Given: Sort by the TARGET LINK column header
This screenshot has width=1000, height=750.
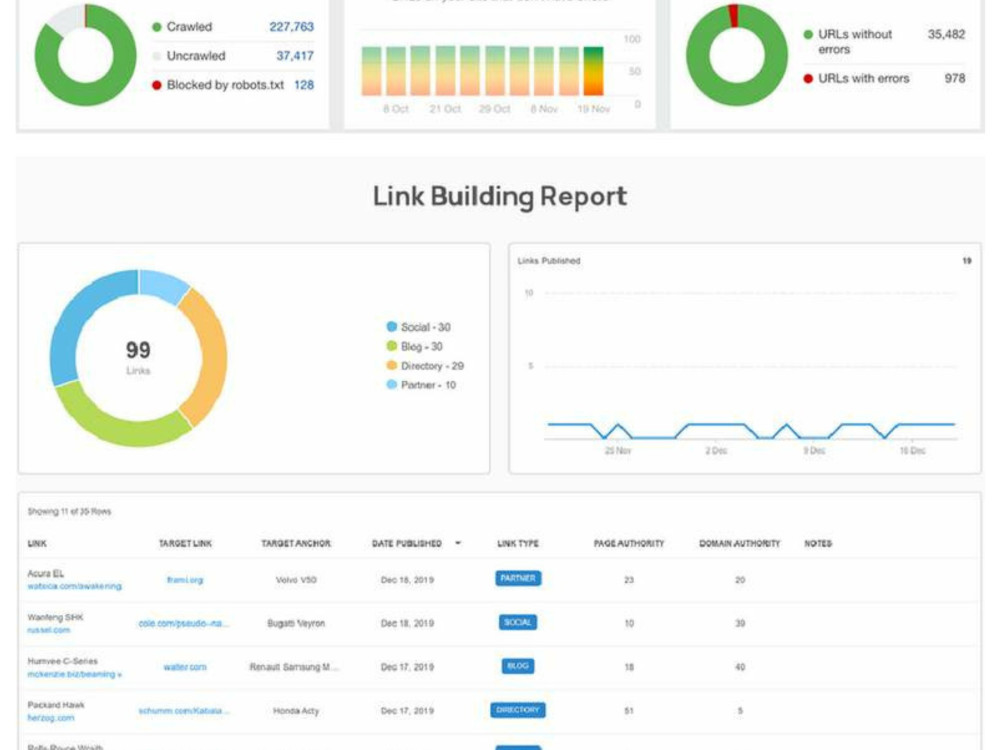Looking at the screenshot, I should [185, 543].
